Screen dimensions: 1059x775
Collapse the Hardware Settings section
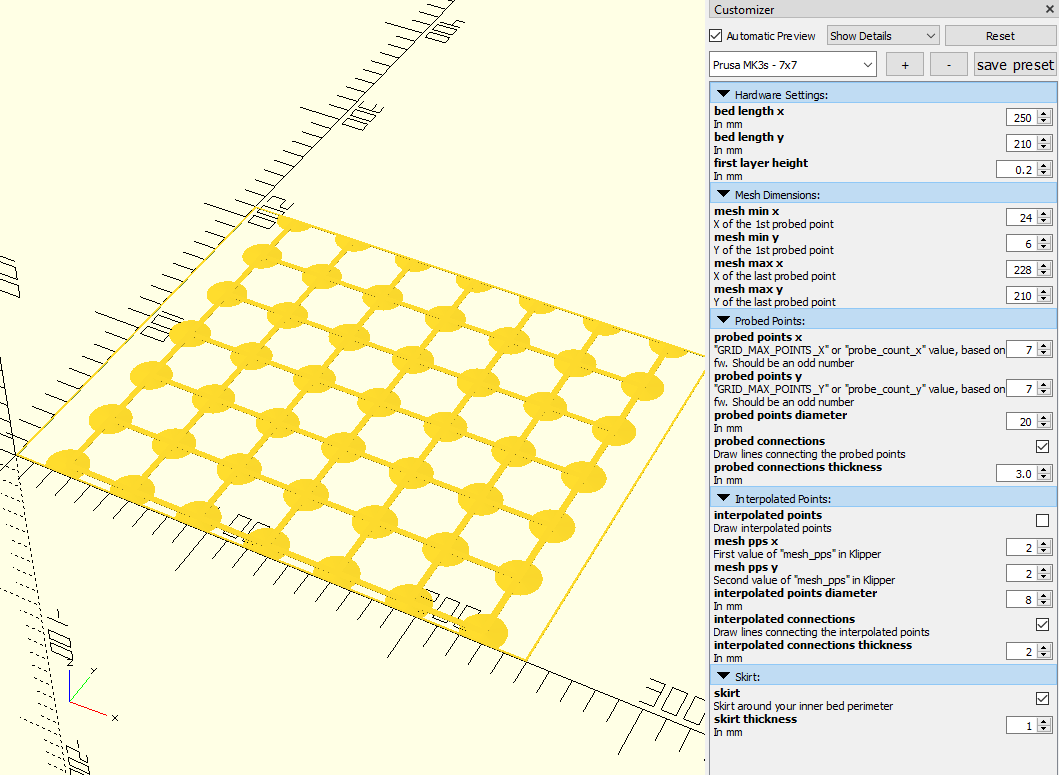[723, 94]
